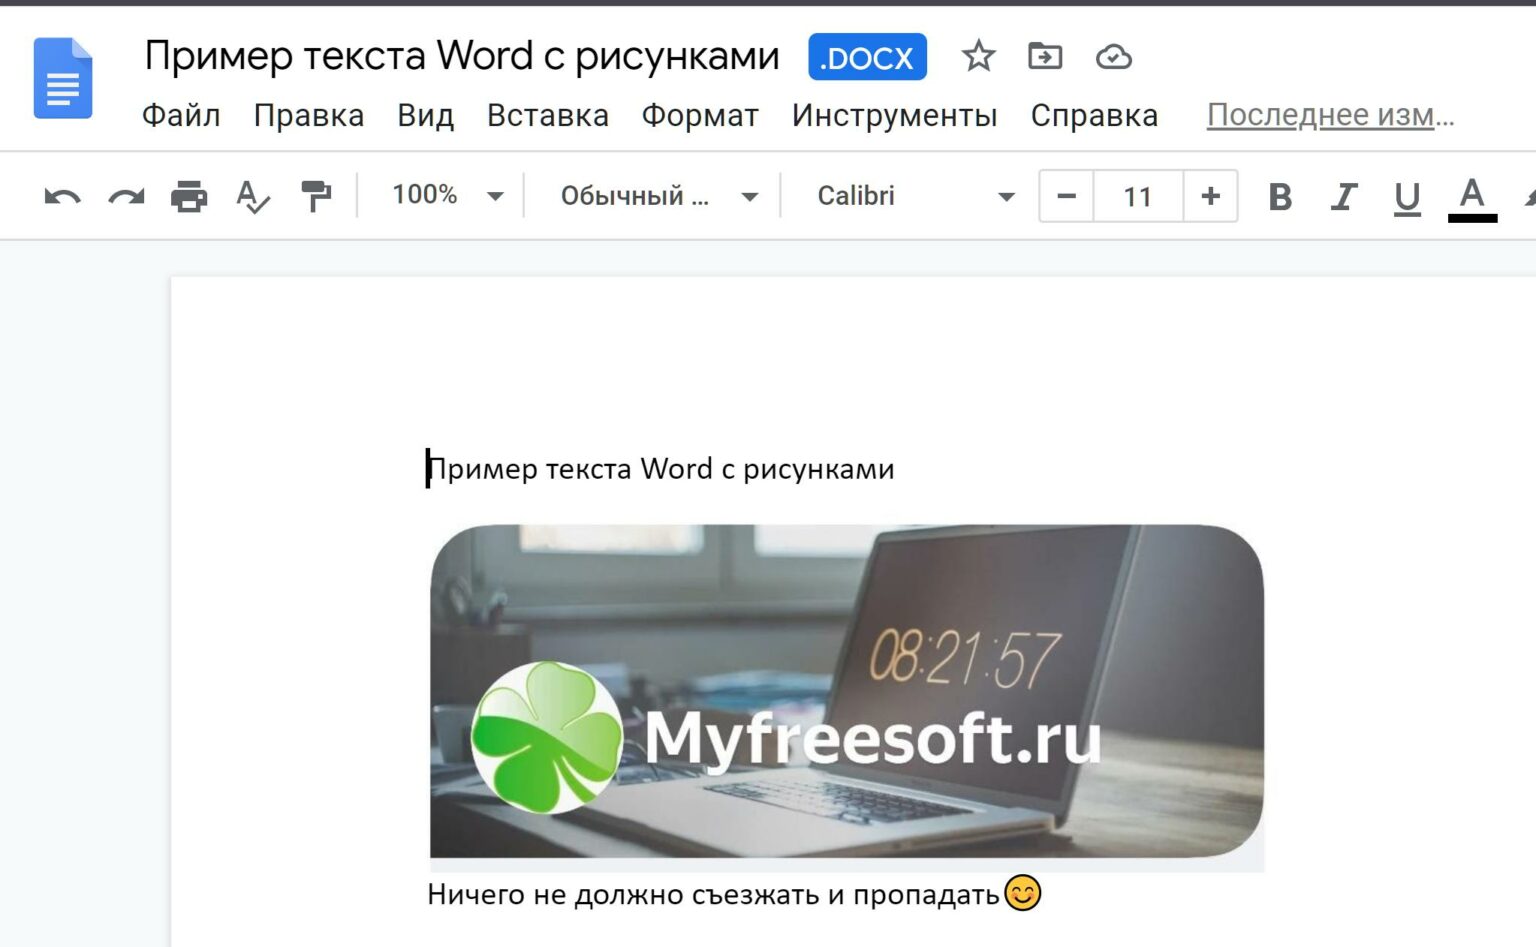Open the paragraph style dropdown Обычный
The height and width of the screenshot is (947, 1536).
point(659,196)
